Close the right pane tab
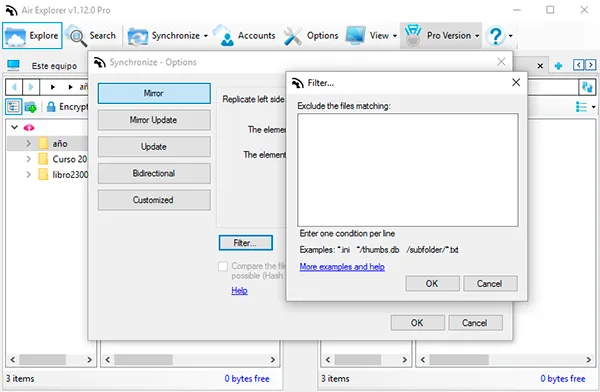The image size is (600, 392). [540, 66]
